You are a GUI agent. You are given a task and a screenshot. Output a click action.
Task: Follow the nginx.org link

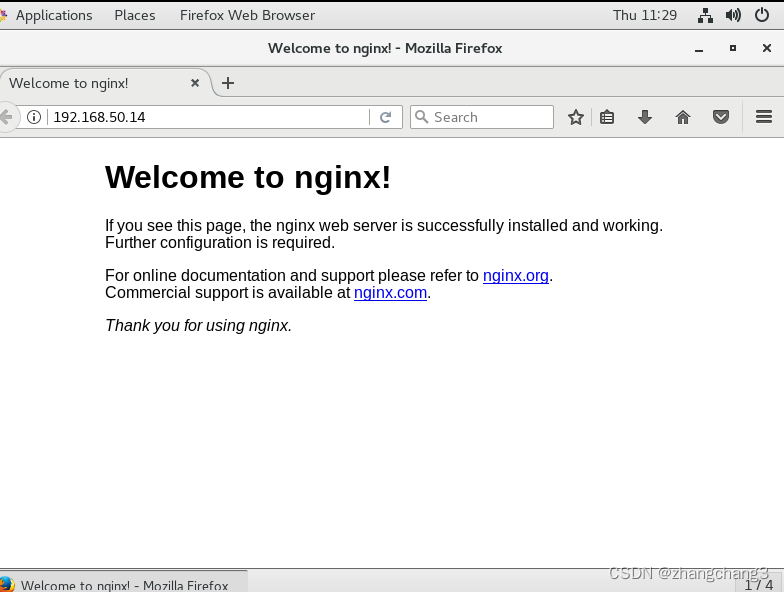click(516, 276)
